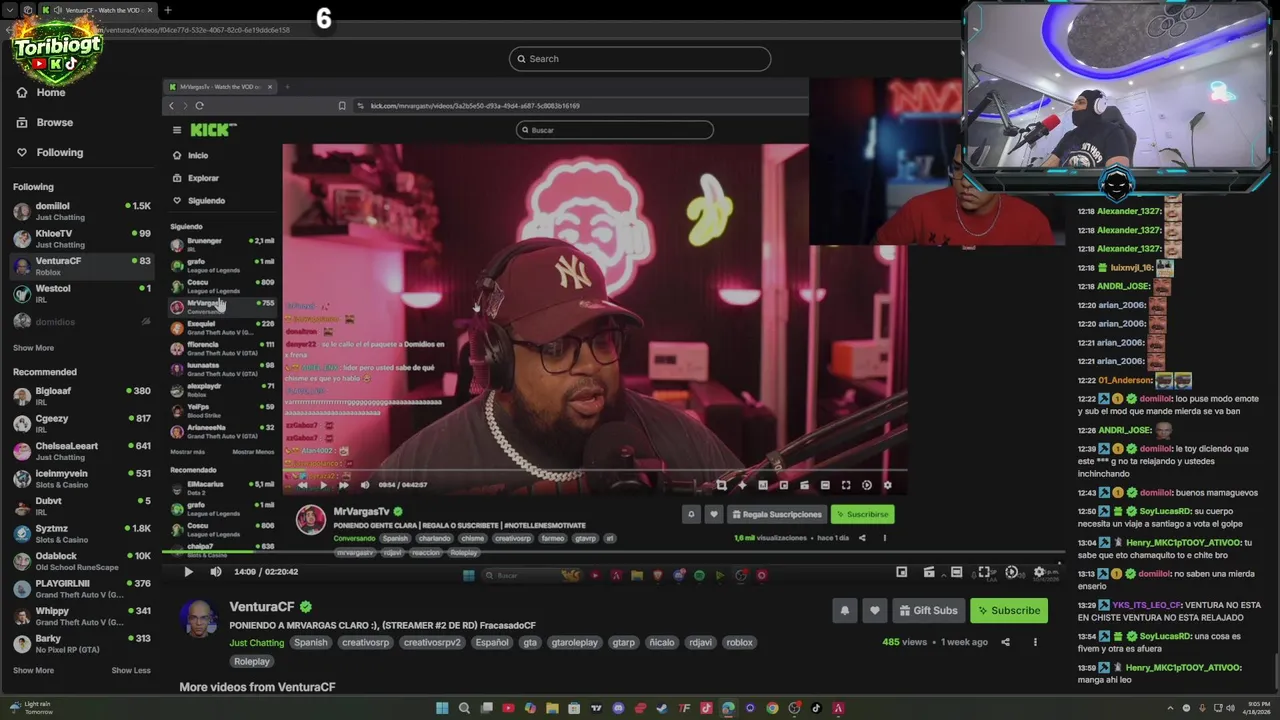Open the player settings gear
Viewport: 1280px width, 720px height.
(x=1039, y=572)
